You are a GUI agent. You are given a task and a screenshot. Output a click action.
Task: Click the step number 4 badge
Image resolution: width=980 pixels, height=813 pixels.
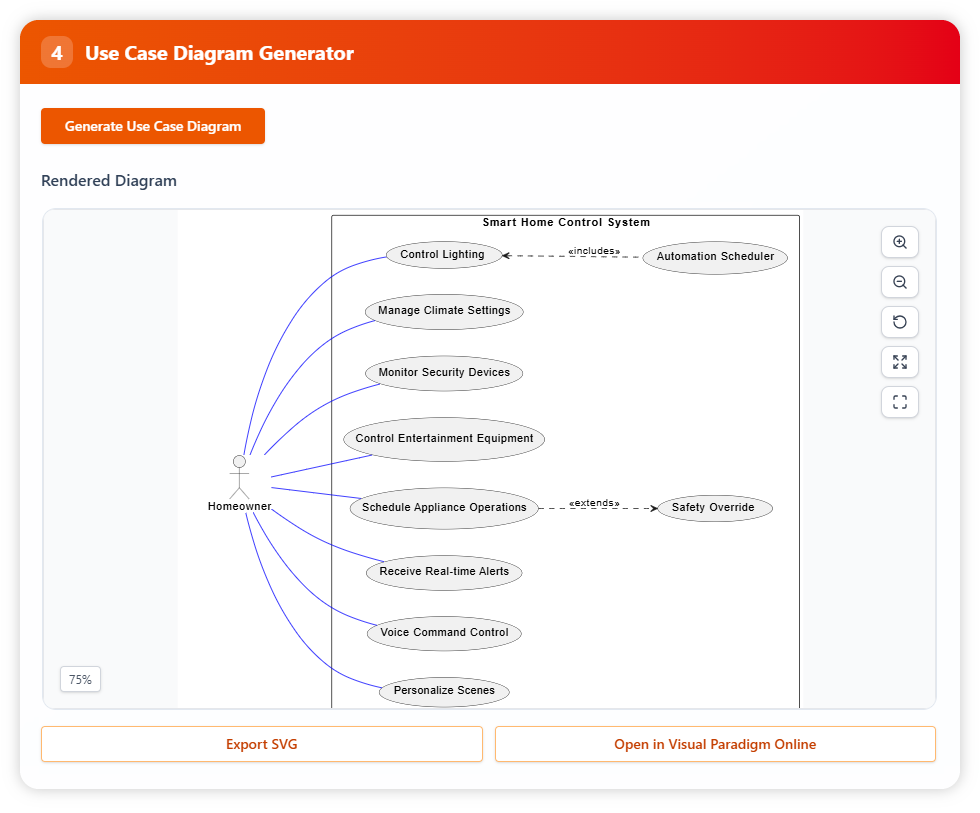(57, 53)
